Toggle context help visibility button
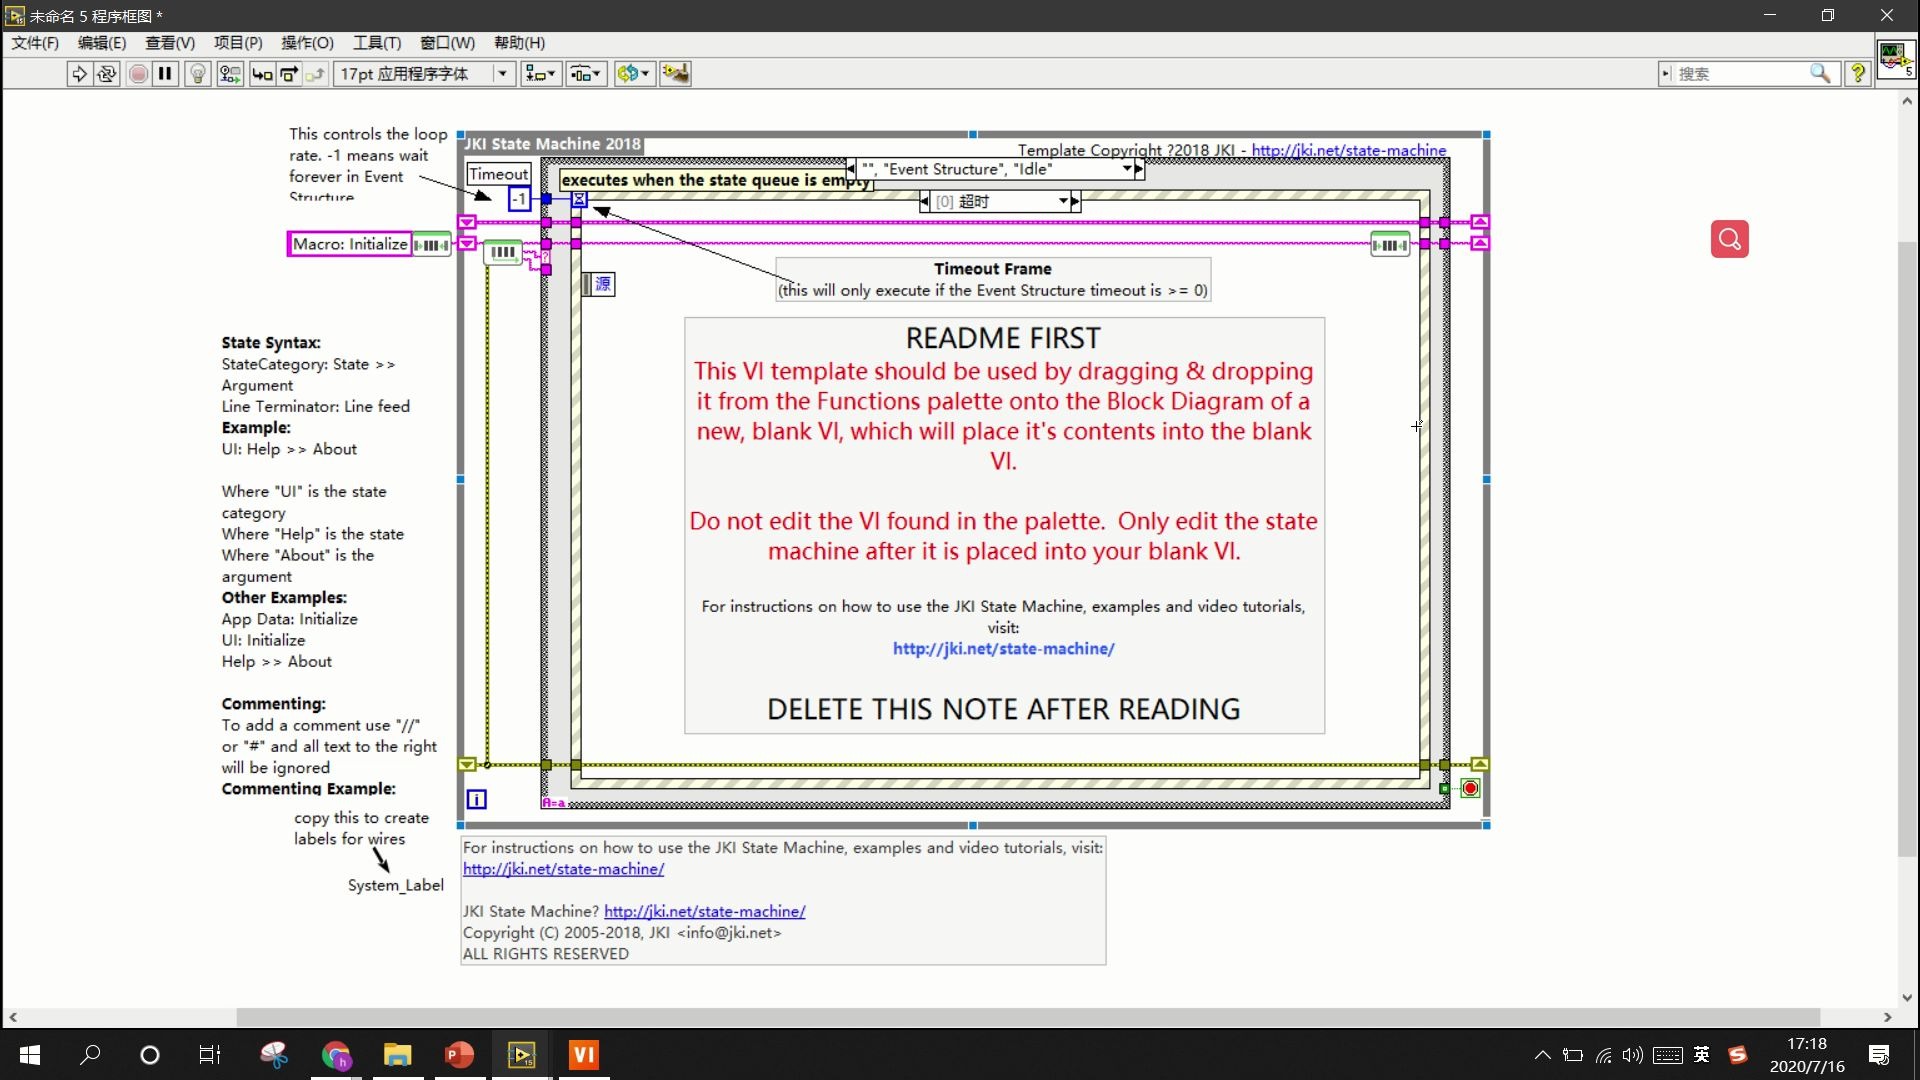 pyautogui.click(x=1857, y=73)
